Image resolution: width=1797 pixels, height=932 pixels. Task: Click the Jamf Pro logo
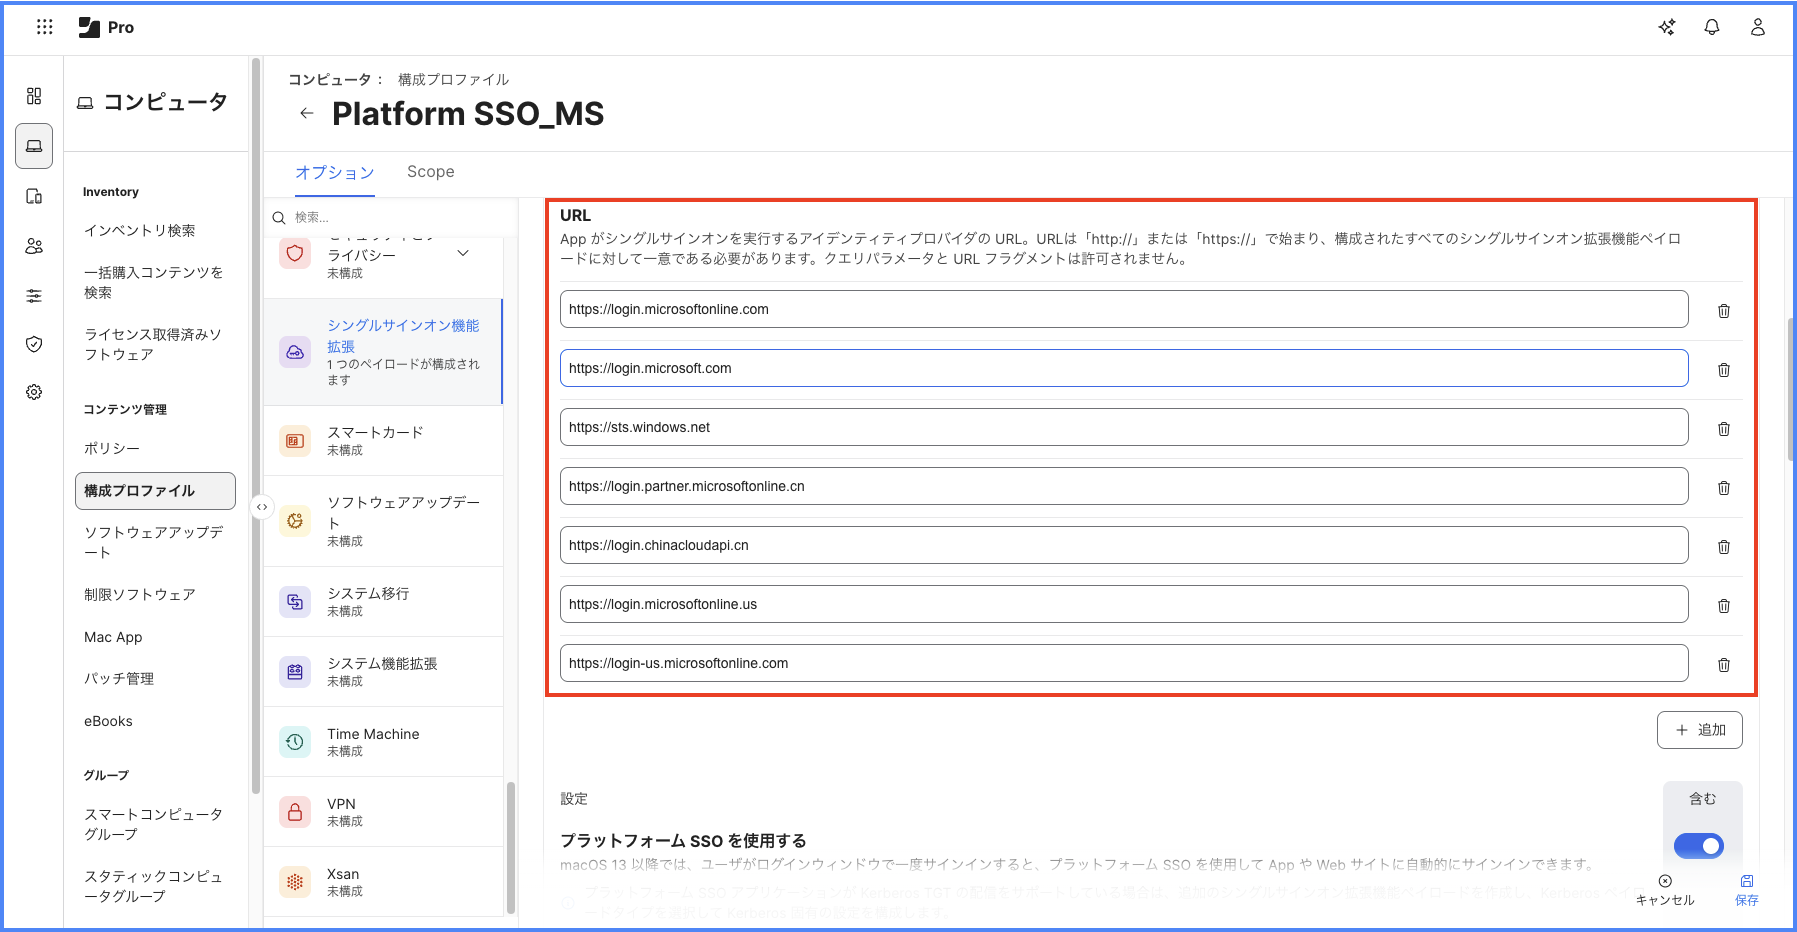click(x=106, y=27)
